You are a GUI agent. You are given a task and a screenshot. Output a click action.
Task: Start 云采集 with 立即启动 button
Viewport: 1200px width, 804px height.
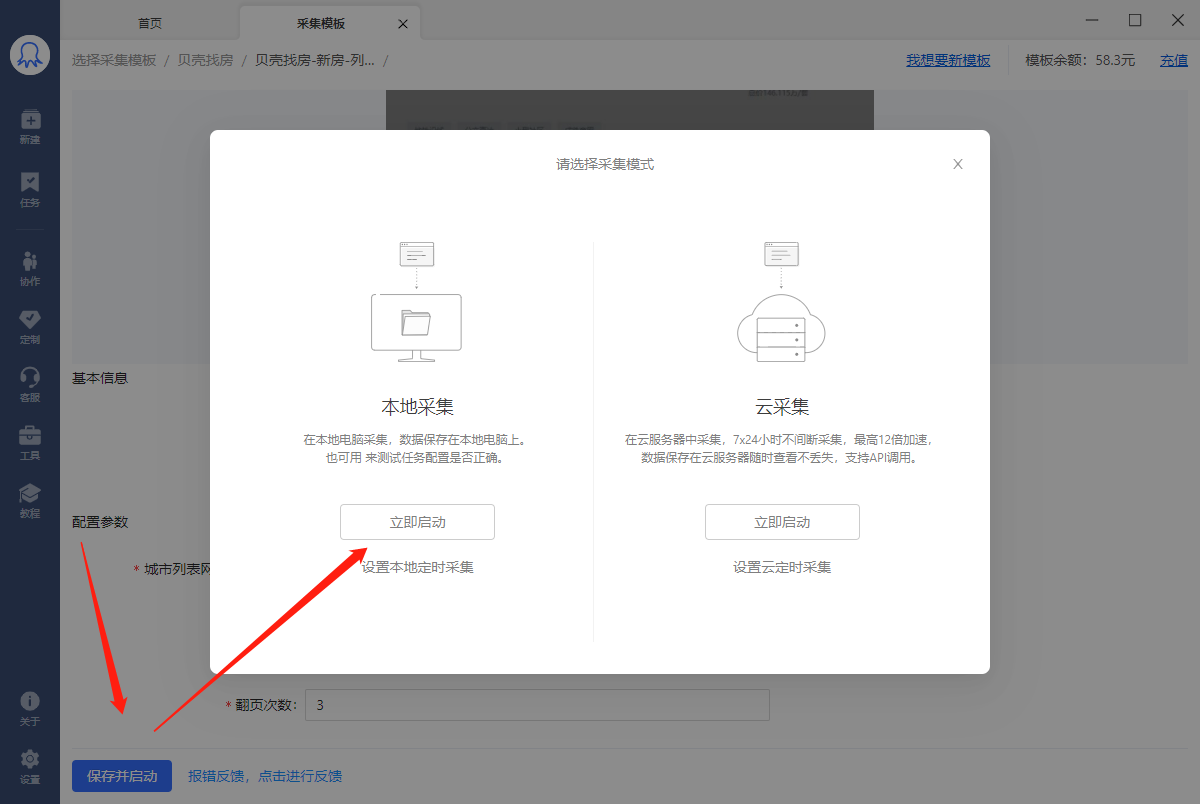(782, 522)
